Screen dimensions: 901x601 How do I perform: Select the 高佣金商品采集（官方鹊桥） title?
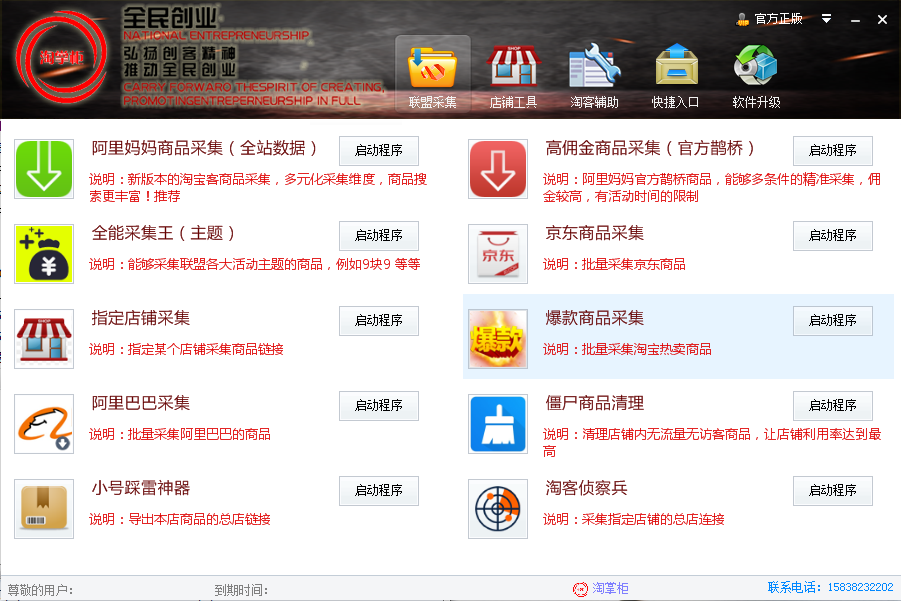tap(651, 148)
